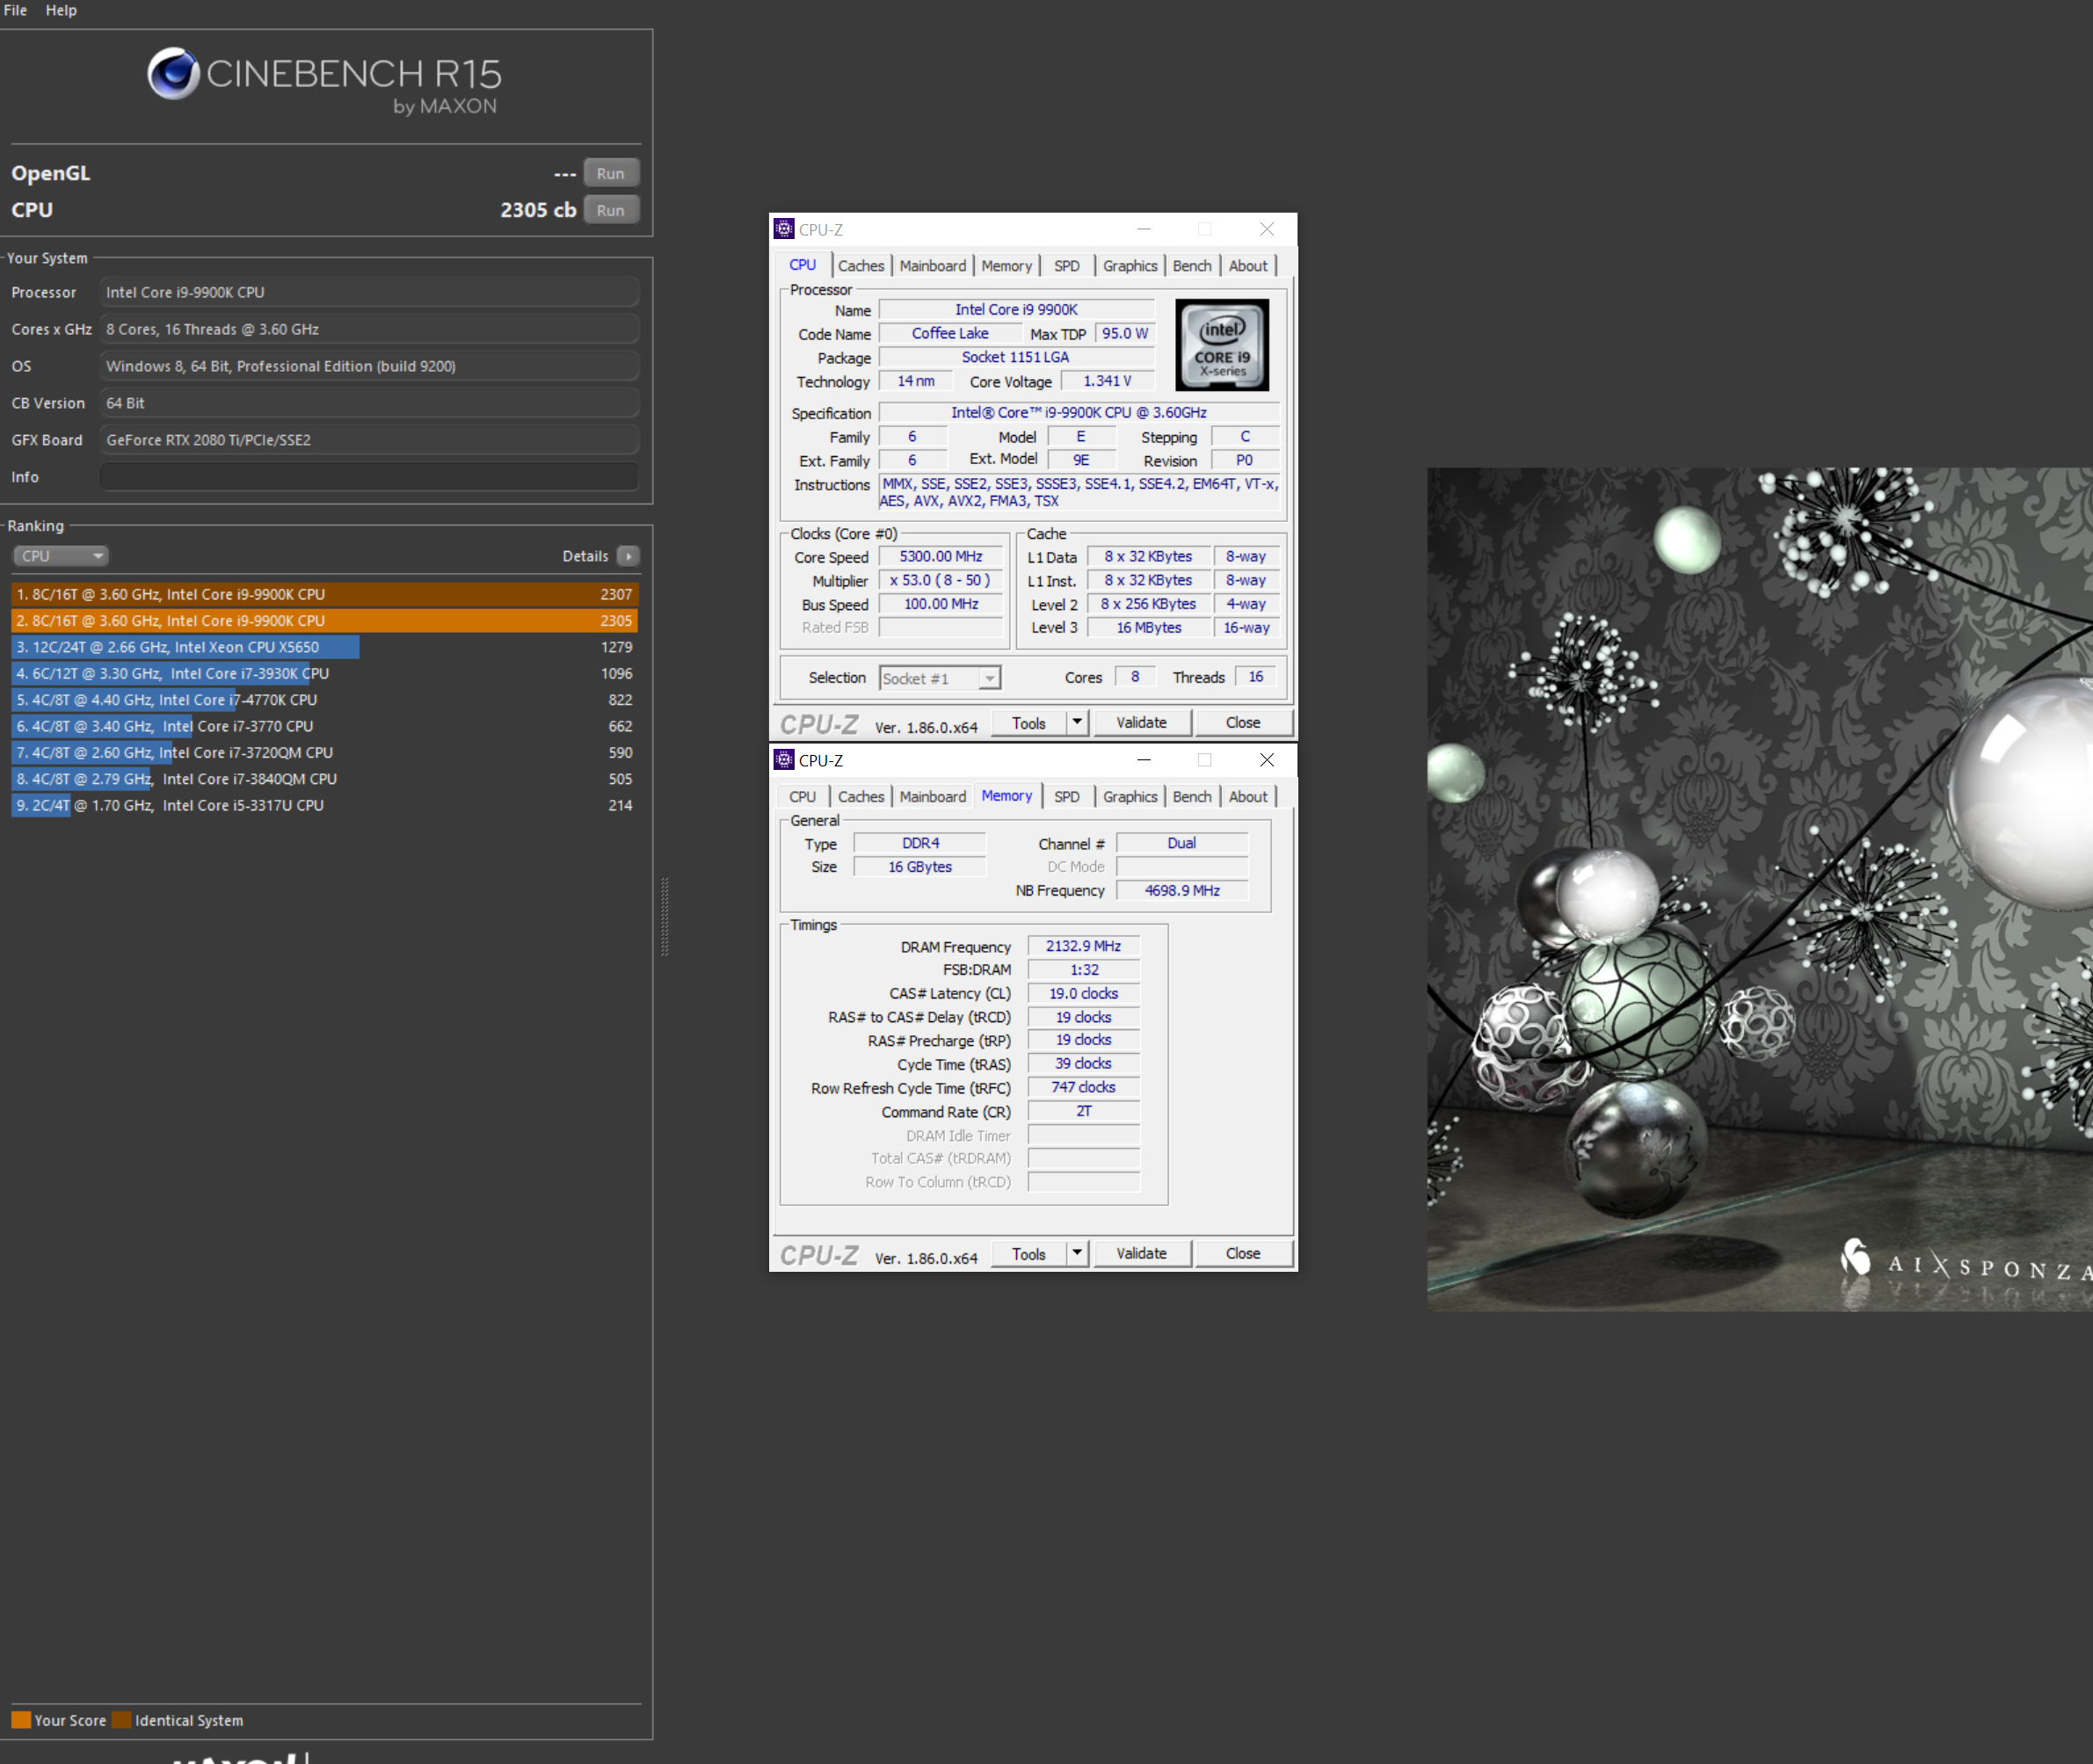Switch to Graphics tab in lower CPU-Z window
The width and height of the screenshot is (2093, 1764).
(x=1130, y=797)
